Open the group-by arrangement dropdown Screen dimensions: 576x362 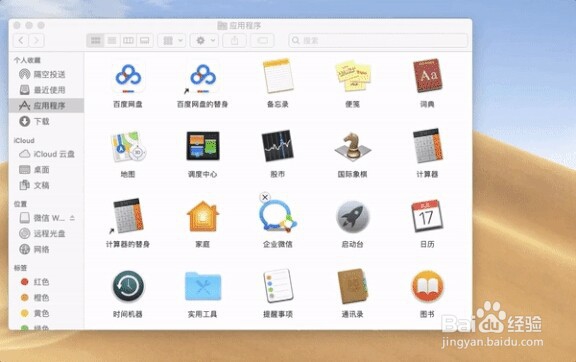click(x=172, y=40)
